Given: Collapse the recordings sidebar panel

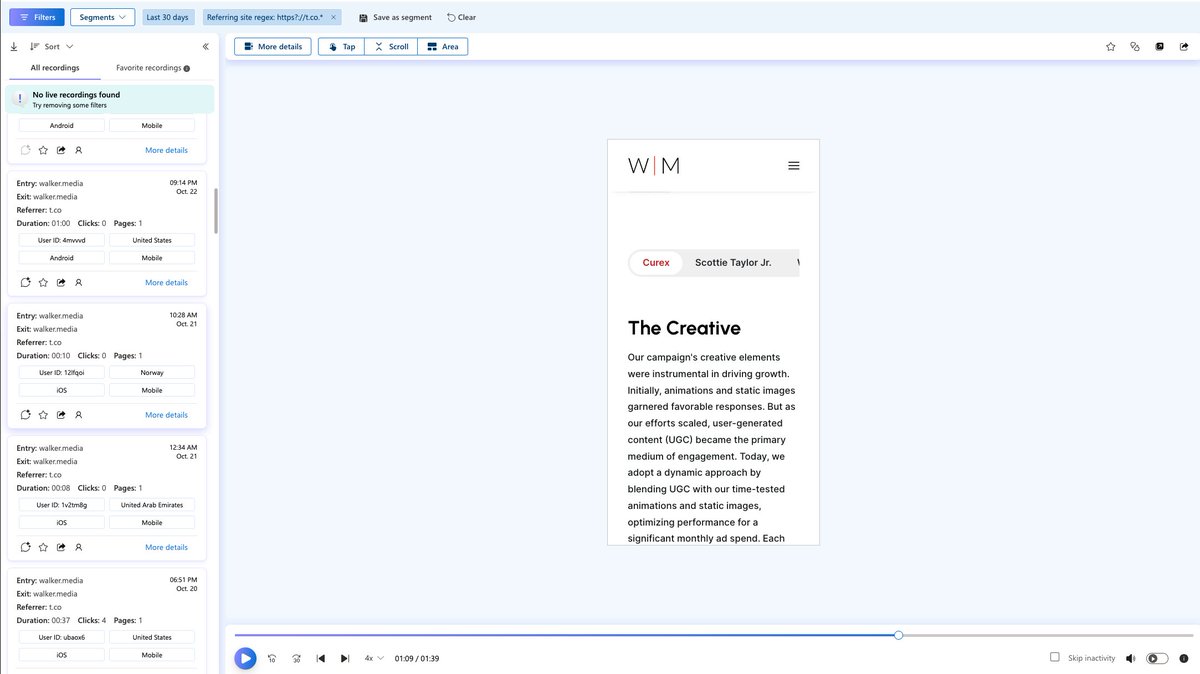Looking at the screenshot, I should [x=205, y=46].
